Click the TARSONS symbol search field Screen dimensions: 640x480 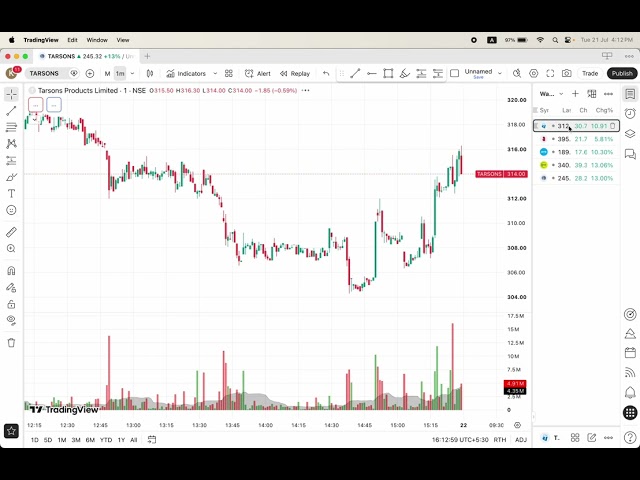(44, 73)
